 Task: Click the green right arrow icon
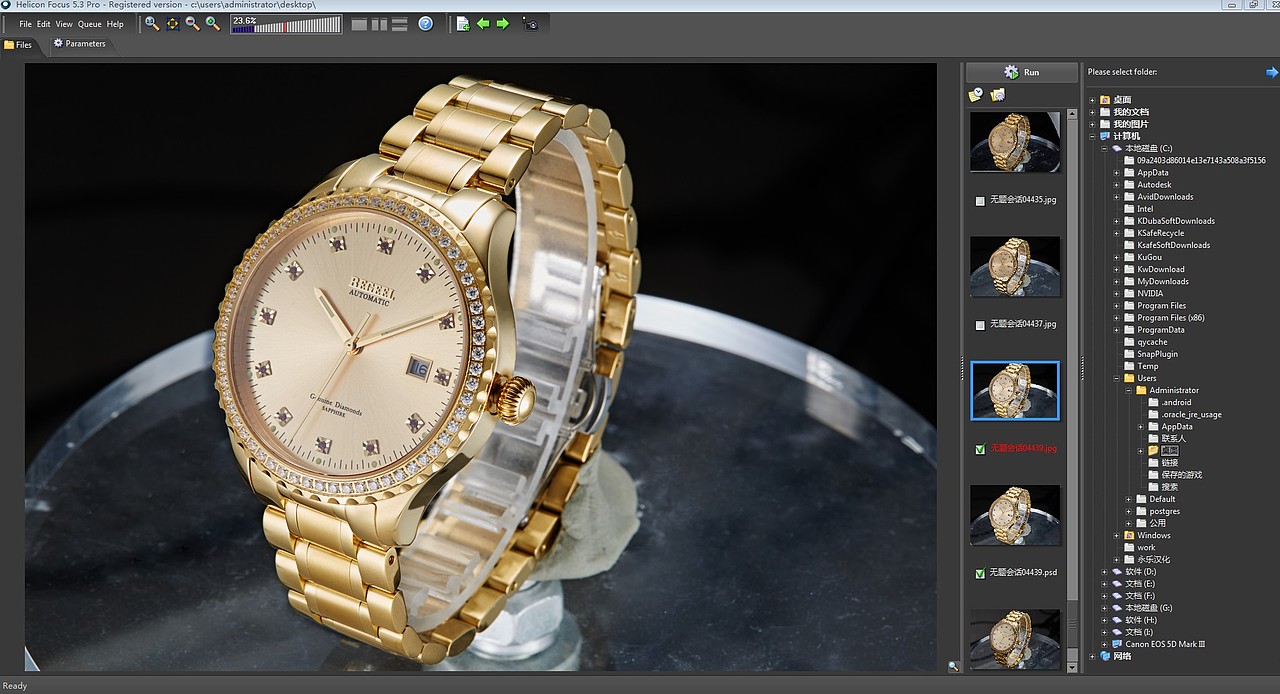[x=503, y=23]
